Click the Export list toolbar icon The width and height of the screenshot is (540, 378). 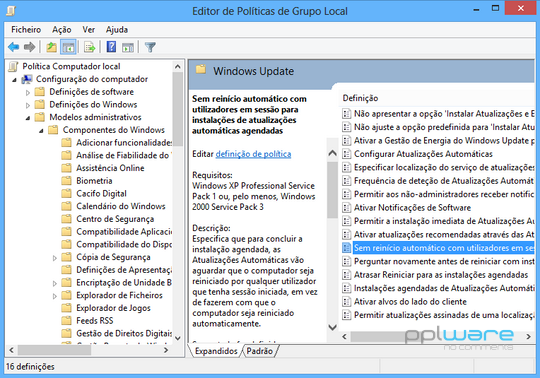90,47
